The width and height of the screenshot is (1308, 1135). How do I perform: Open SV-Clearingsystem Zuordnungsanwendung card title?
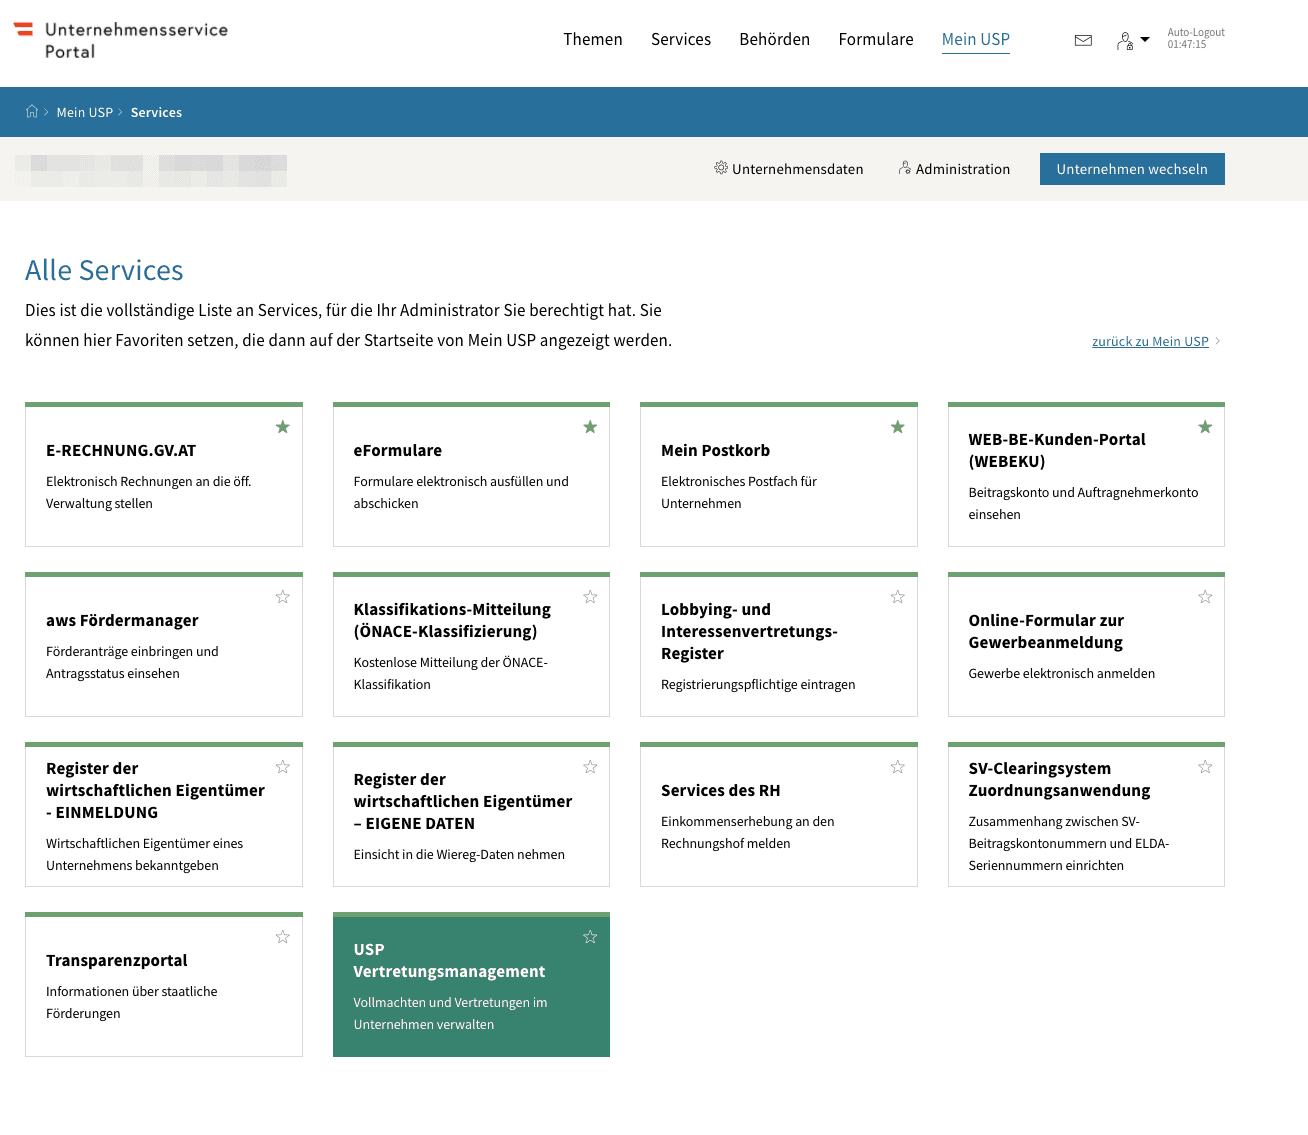tap(1059, 779)
